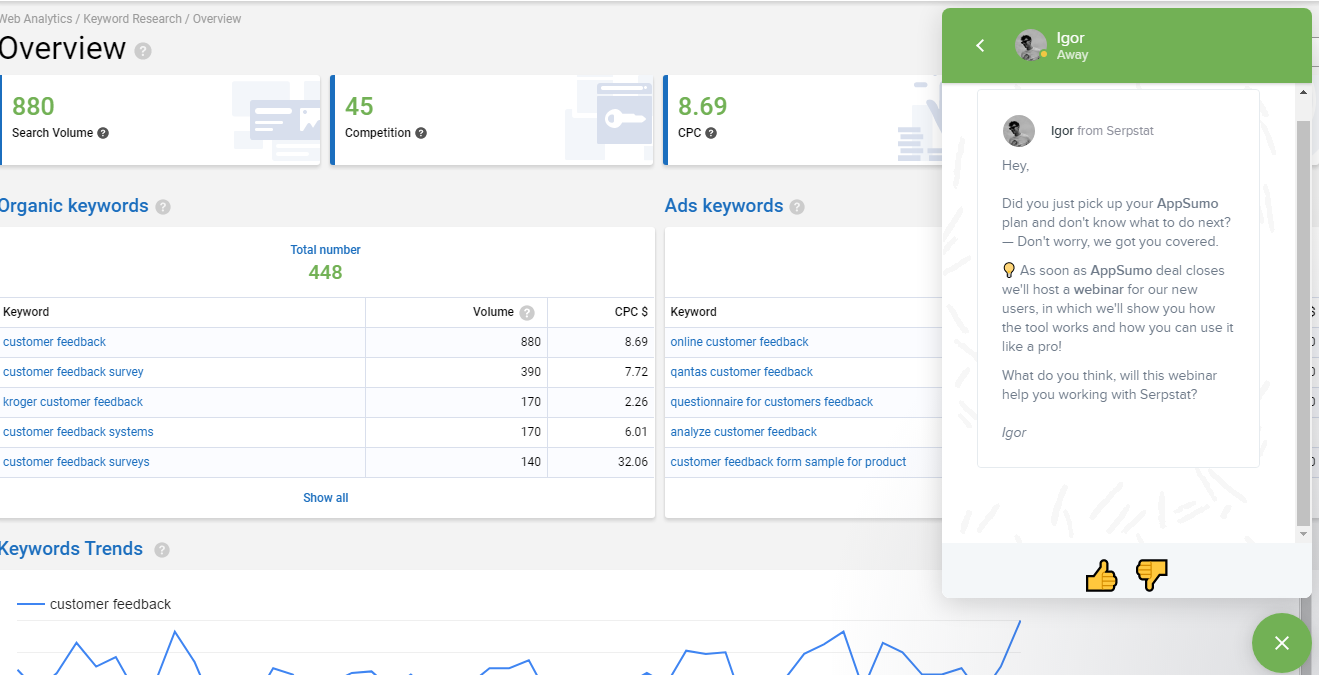Open 'kroger customer feedback' keyword link

[73, 402]
